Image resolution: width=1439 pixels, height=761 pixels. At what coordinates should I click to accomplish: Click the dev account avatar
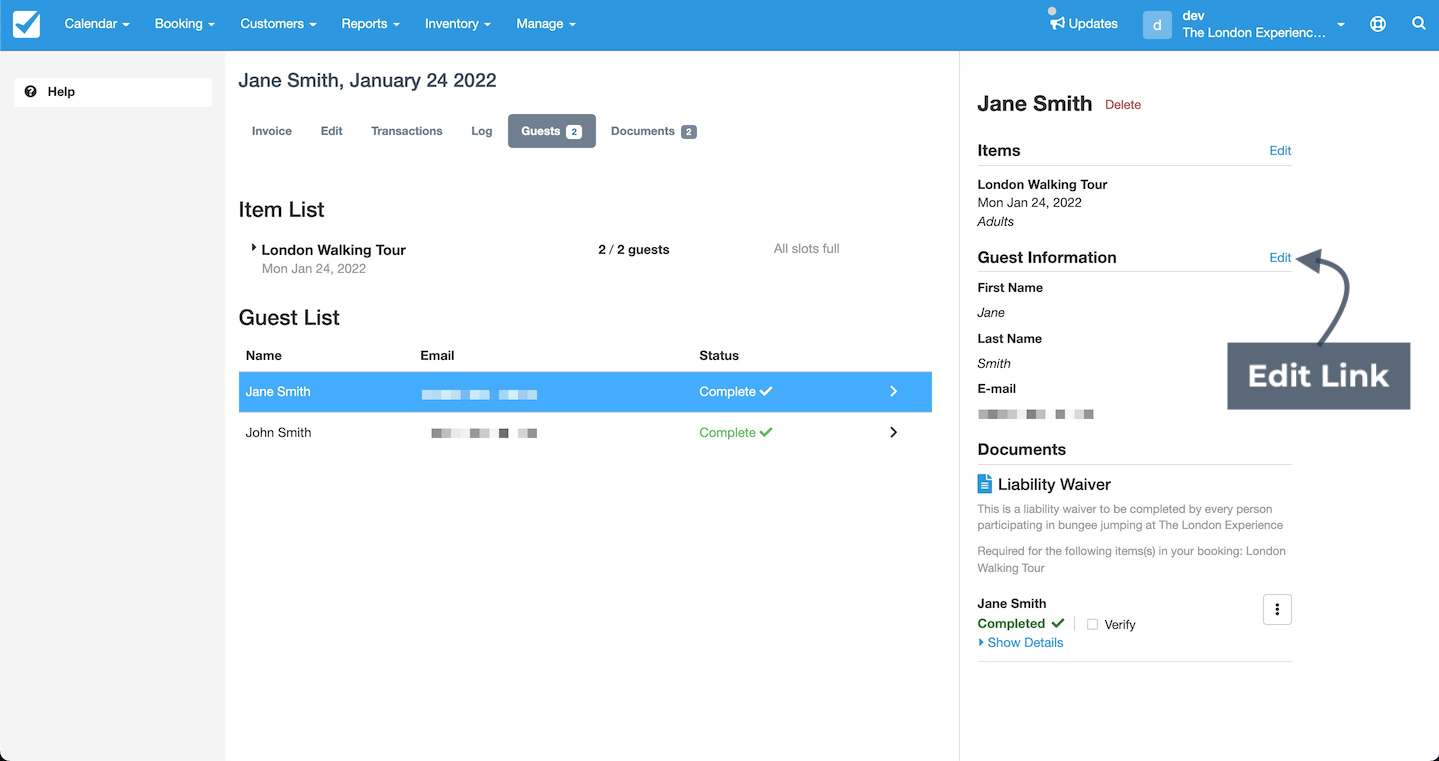[x=1157, y=25]
